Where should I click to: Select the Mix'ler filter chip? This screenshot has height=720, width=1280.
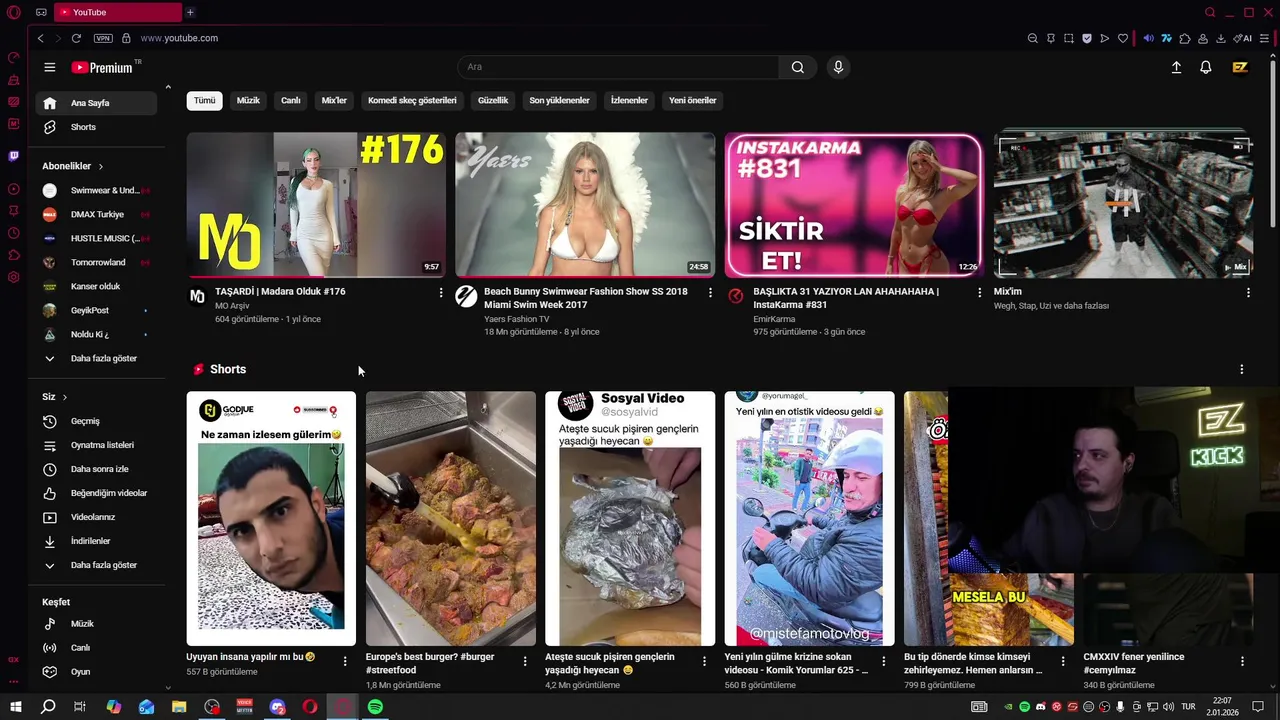point(334,100)
